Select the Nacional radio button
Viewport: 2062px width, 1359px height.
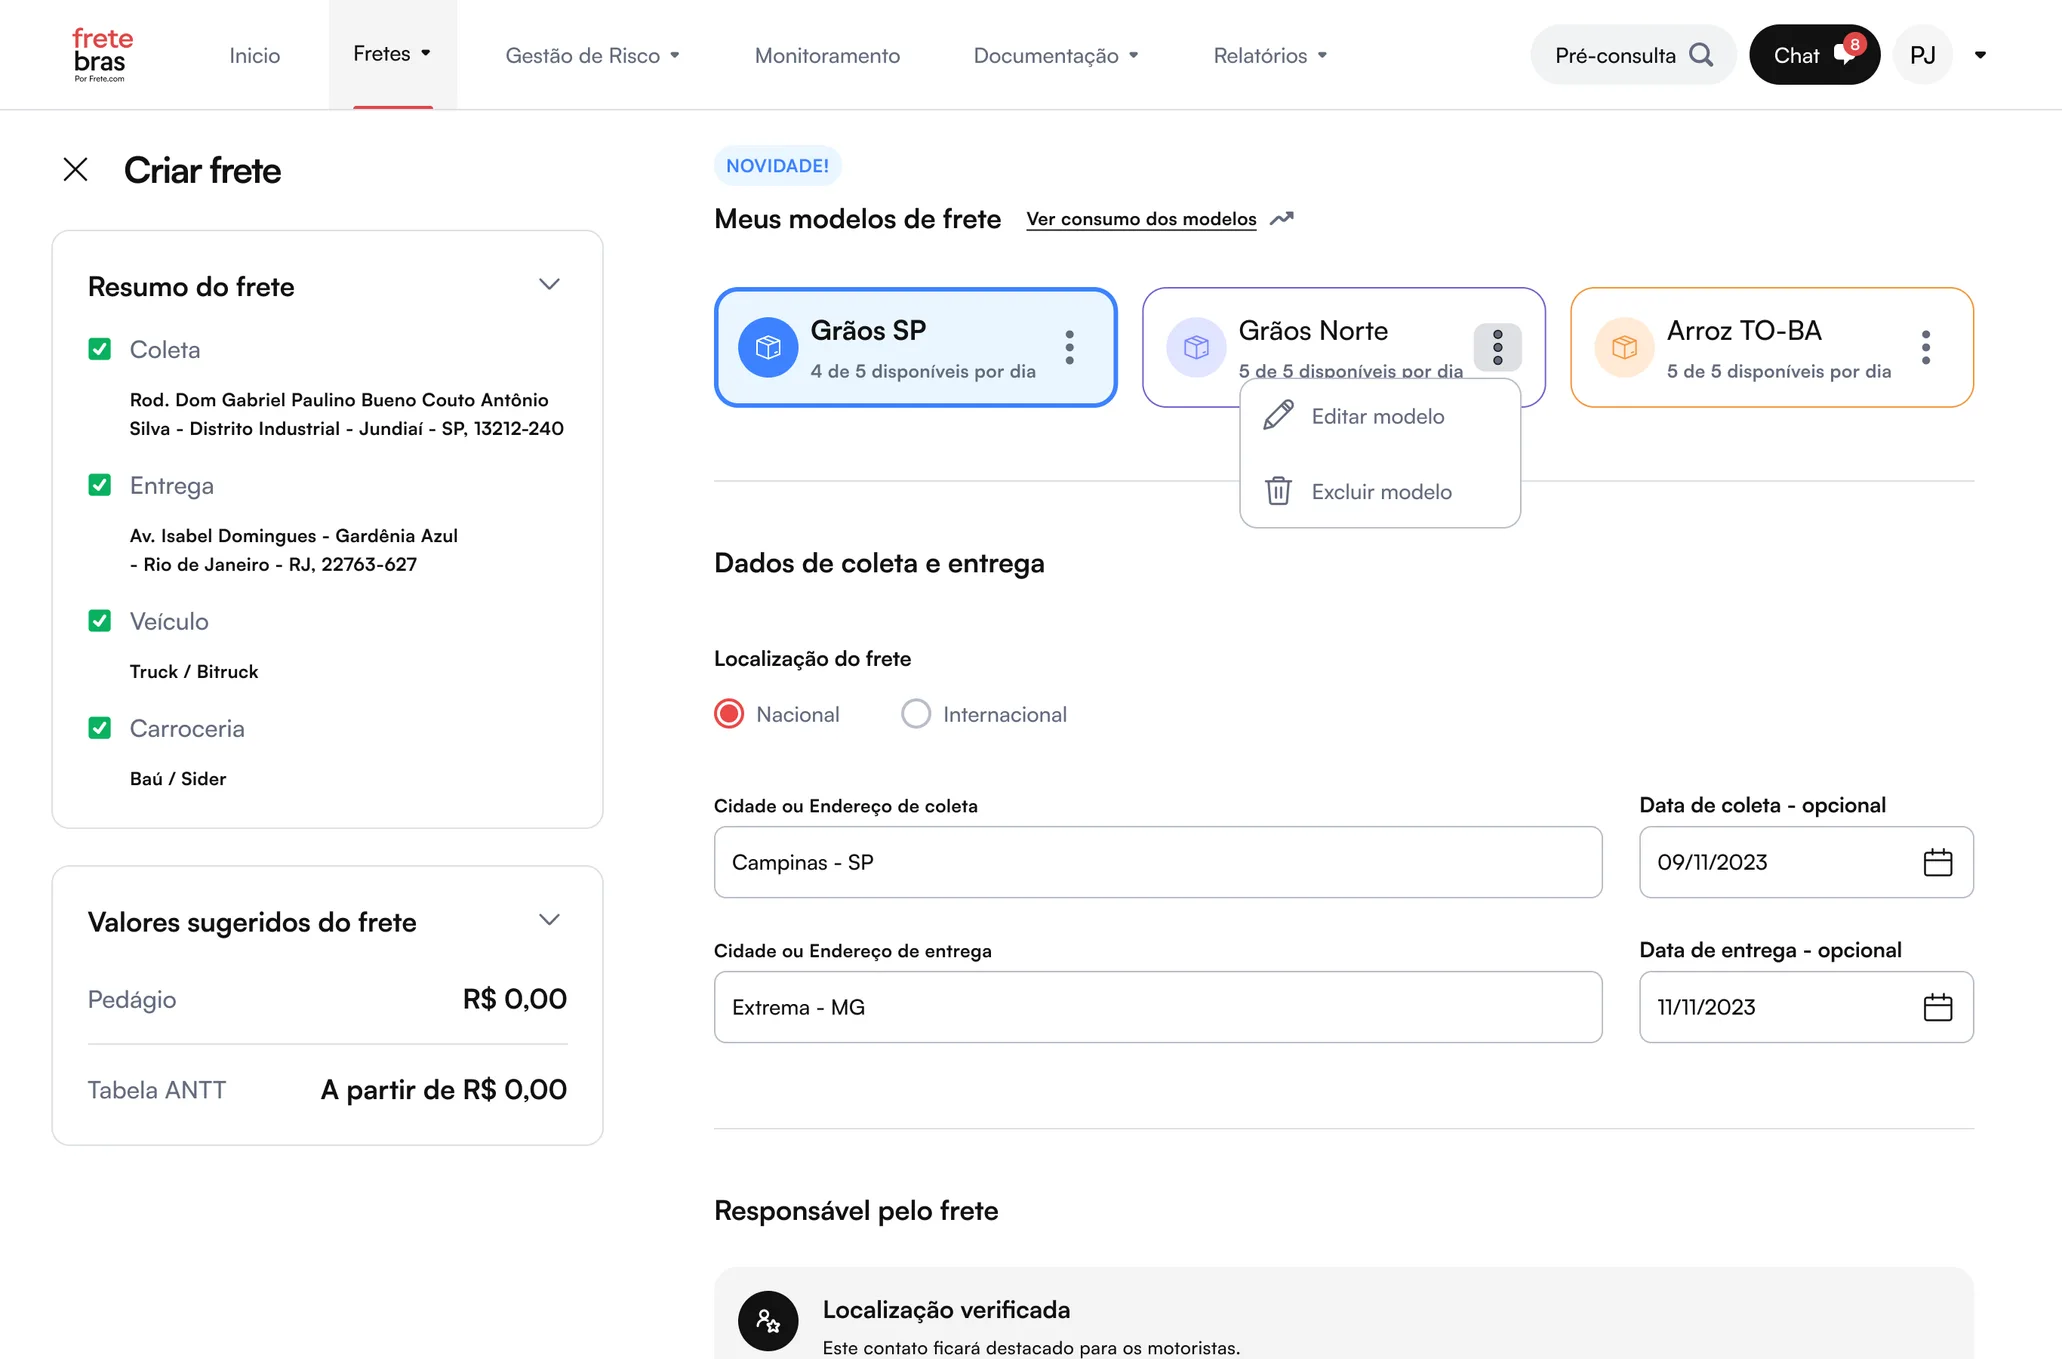tap(729, 714)
